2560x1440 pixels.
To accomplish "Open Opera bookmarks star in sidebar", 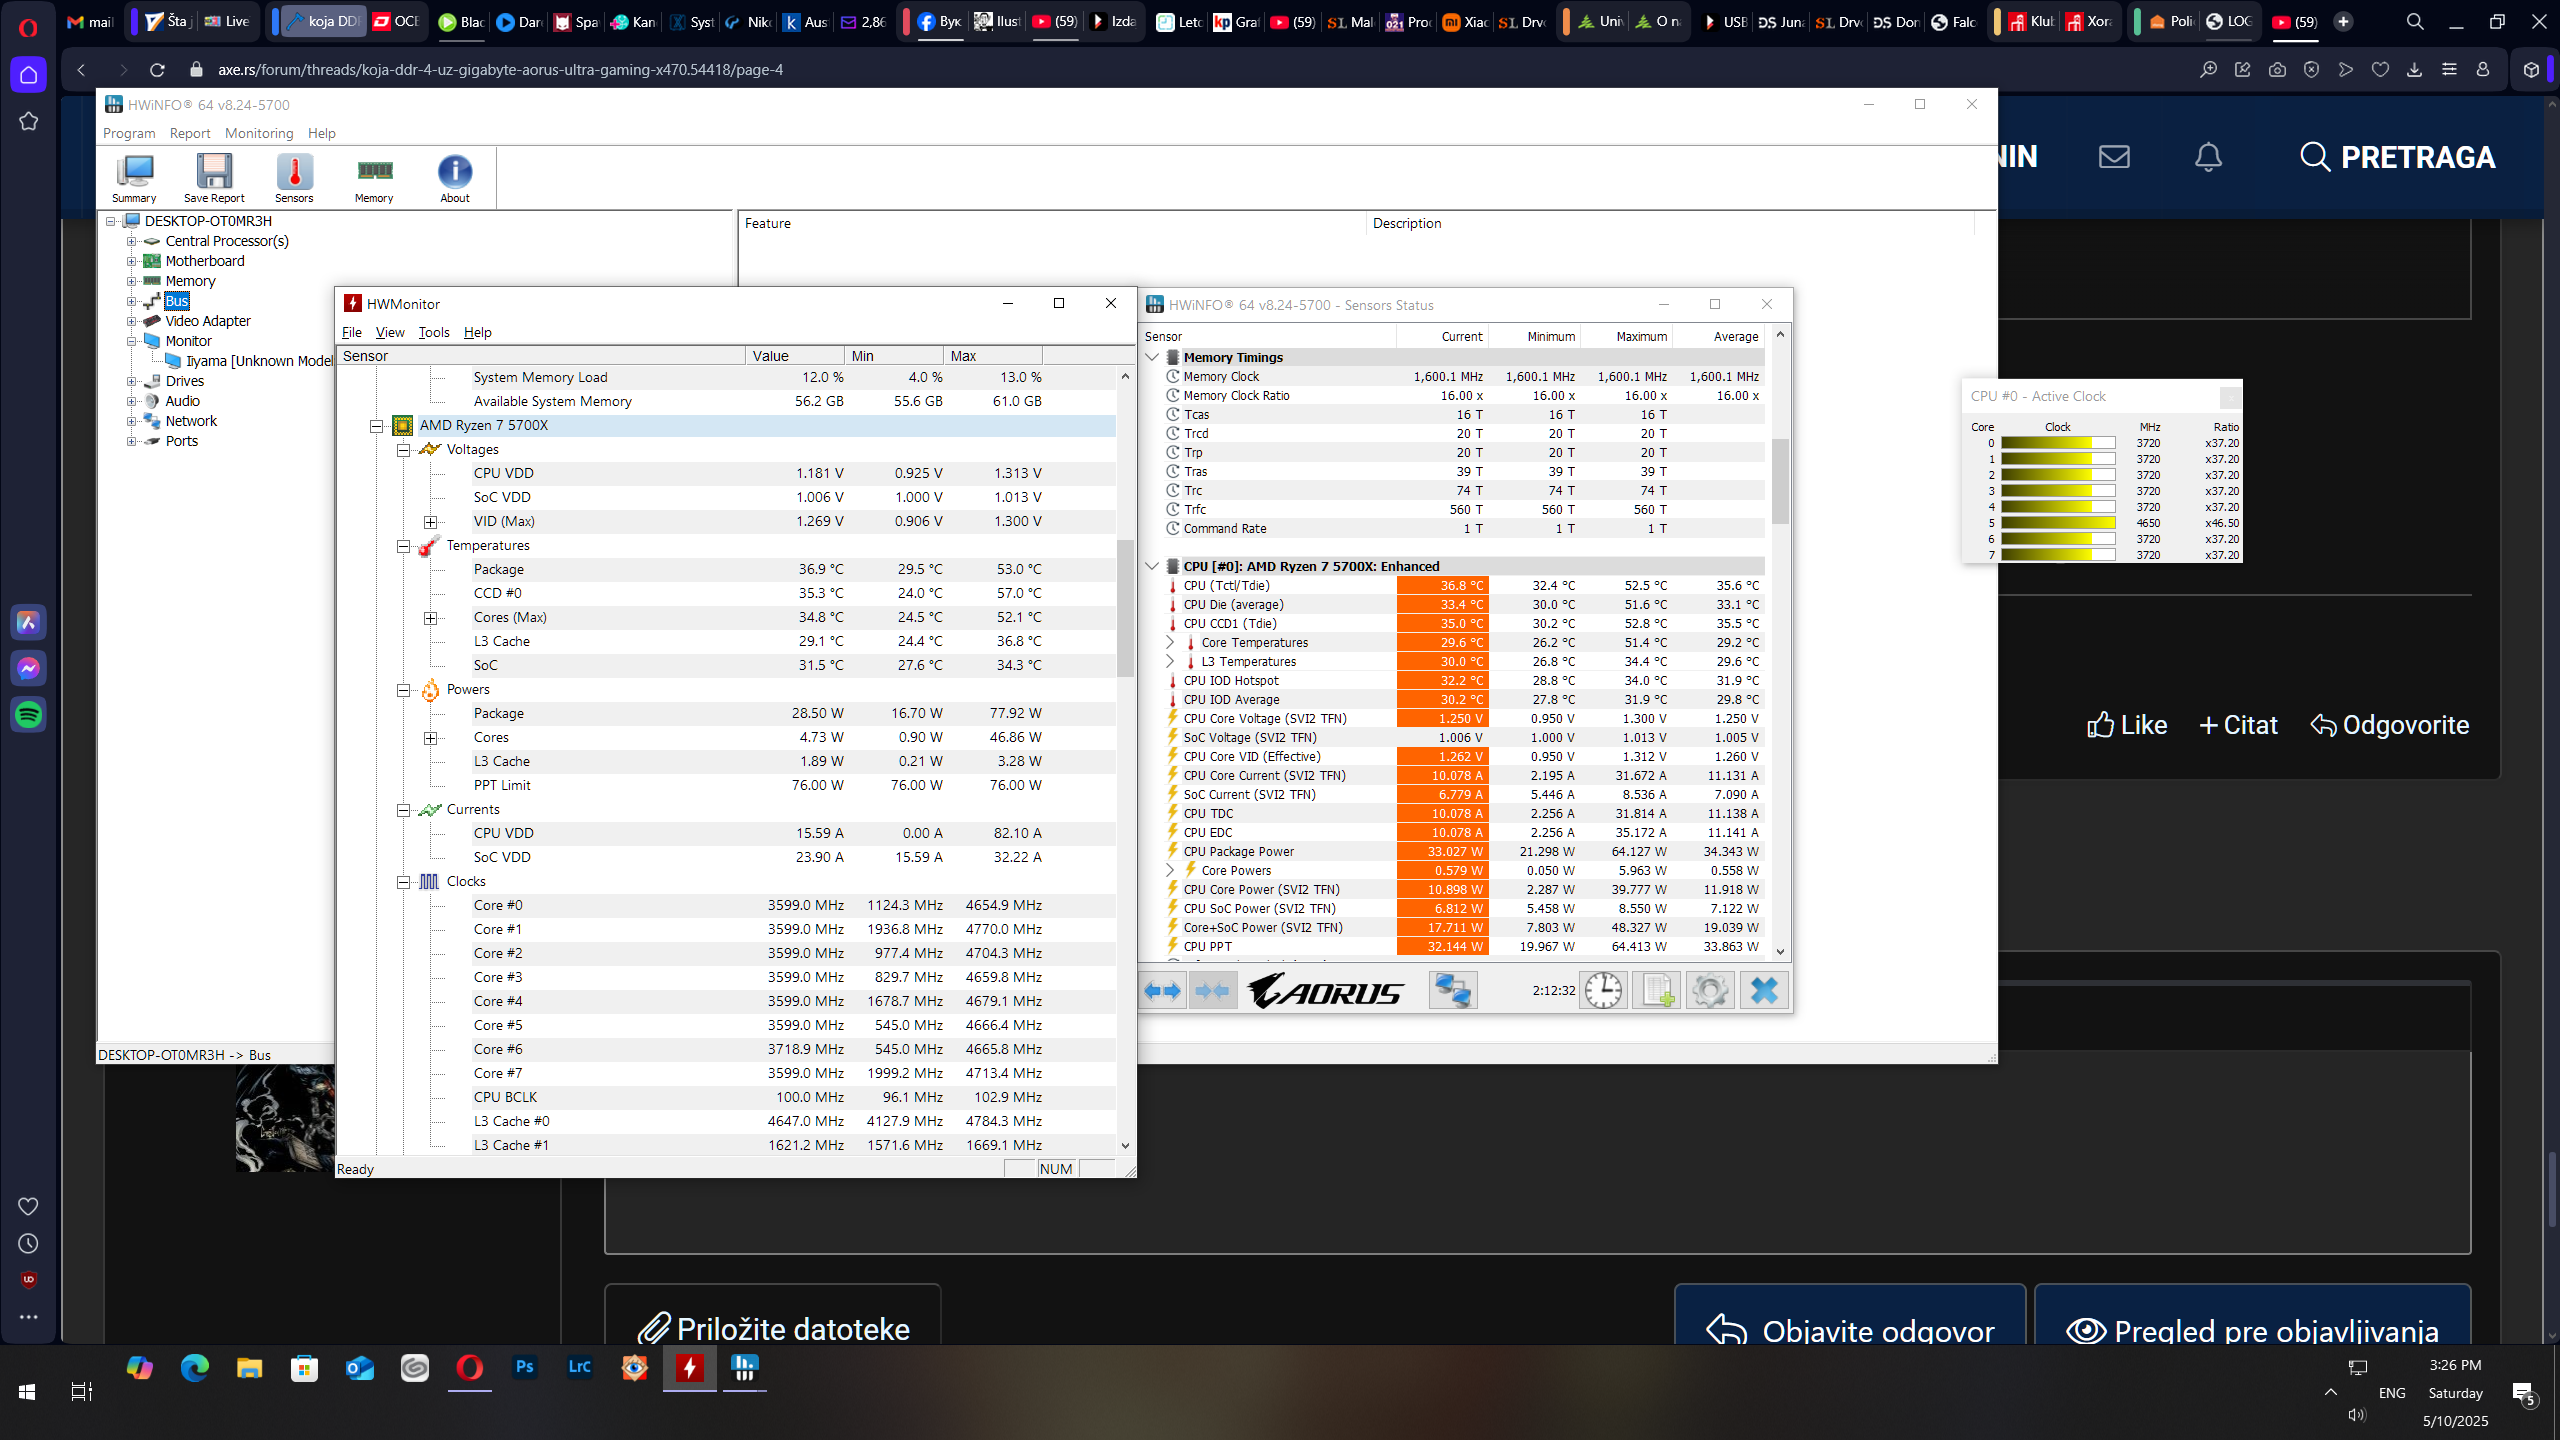I will tap(28, 121).
